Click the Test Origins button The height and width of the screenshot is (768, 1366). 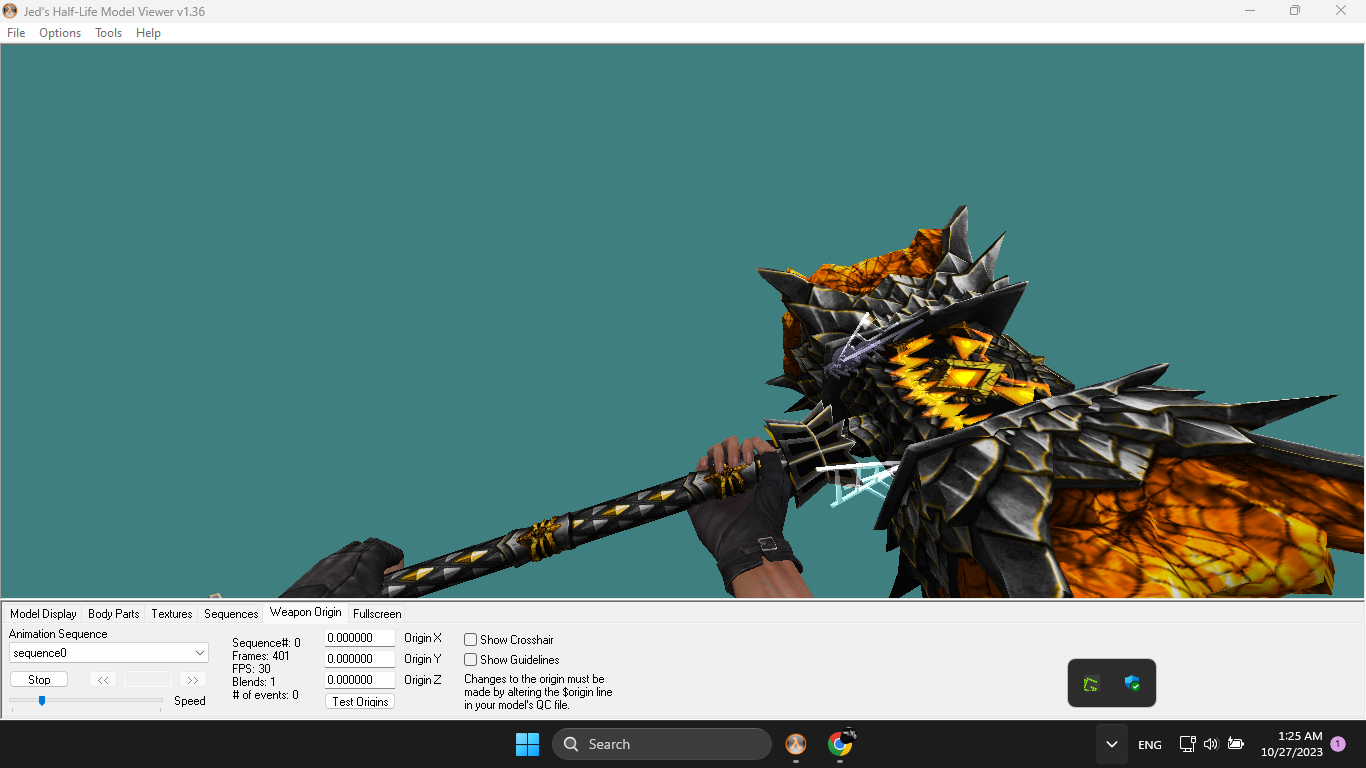pyautogui.click(x=360, y=702)
